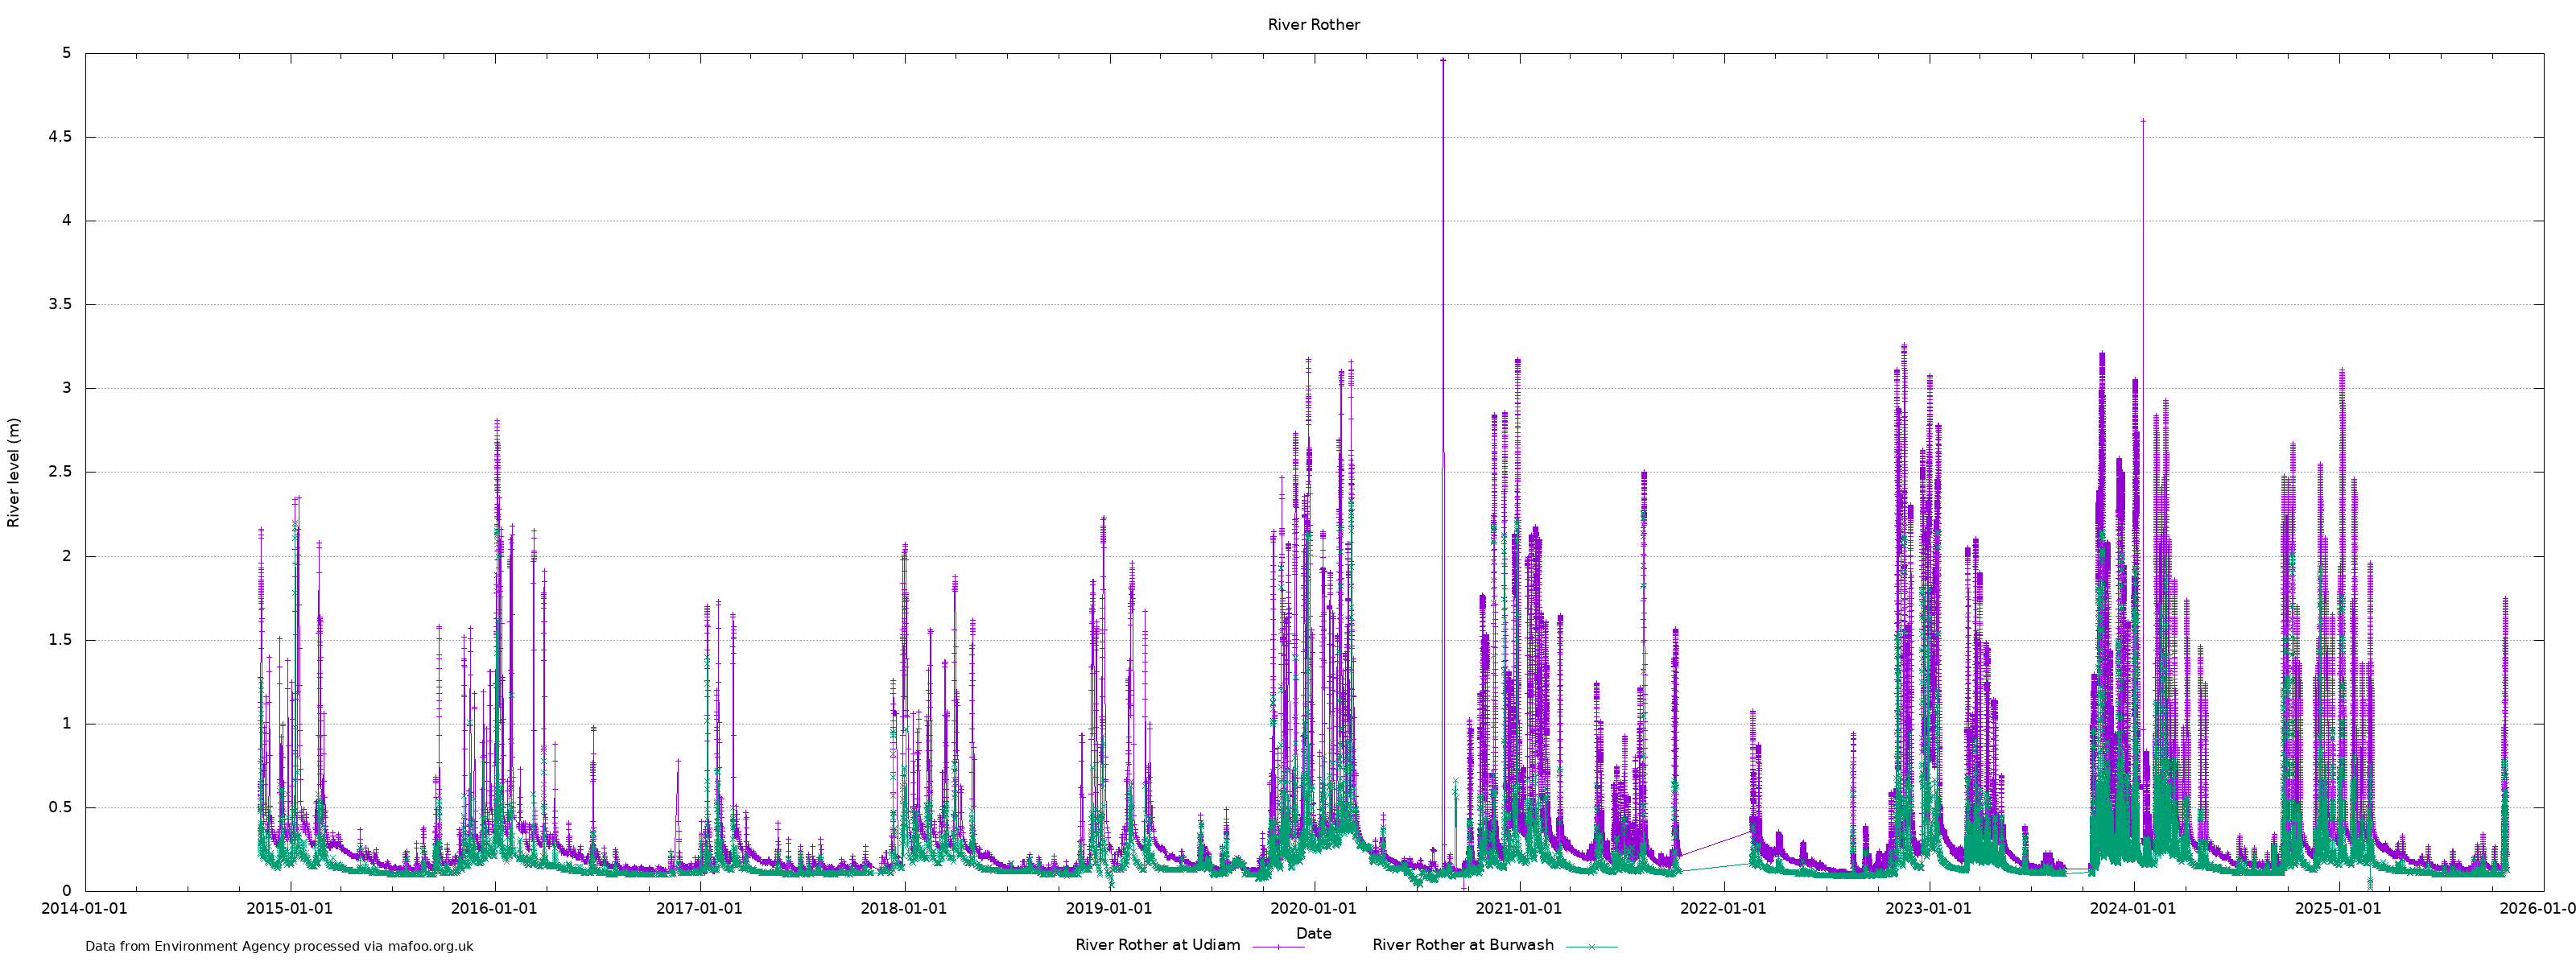
Task: Click the 2025-01-01 x-axis tick label
Action: pos(2338,908)
